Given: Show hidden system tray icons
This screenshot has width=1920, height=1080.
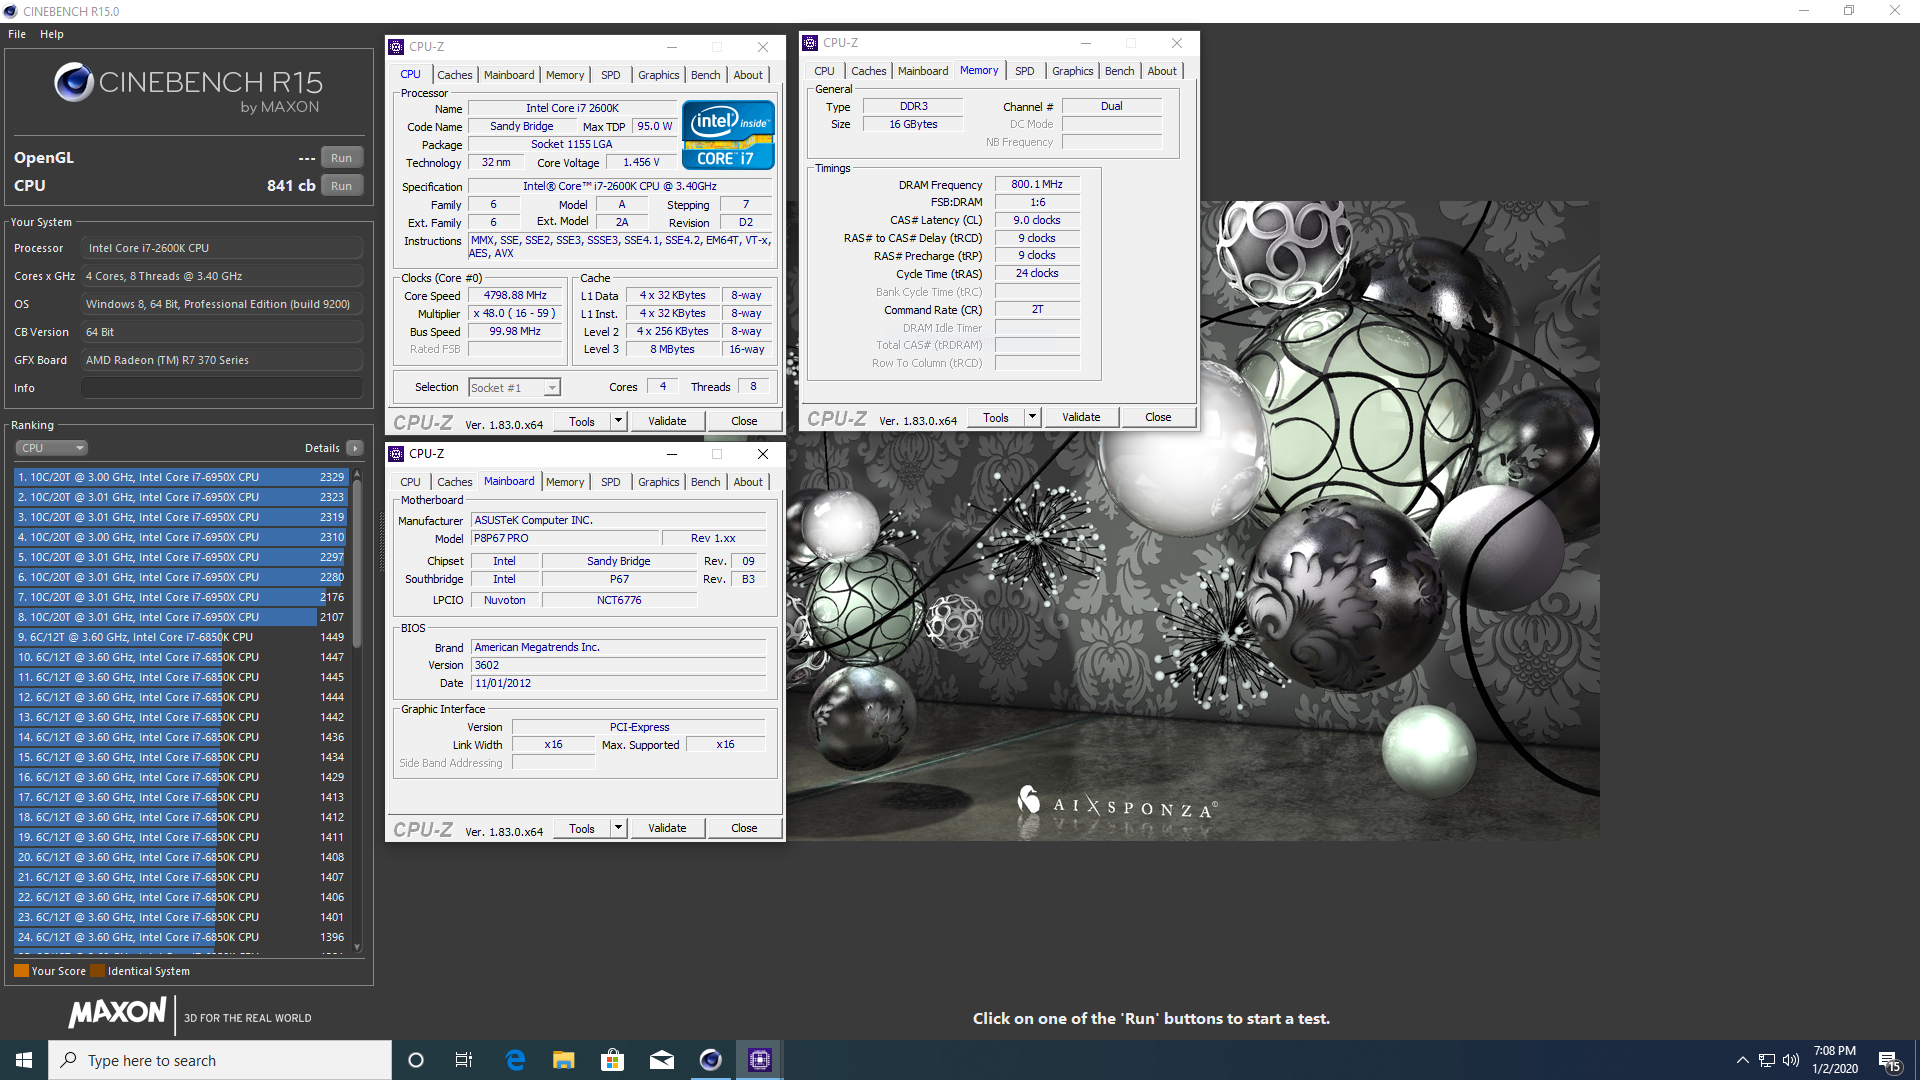Looking at the screenshot, I should coord(1742,1060).
